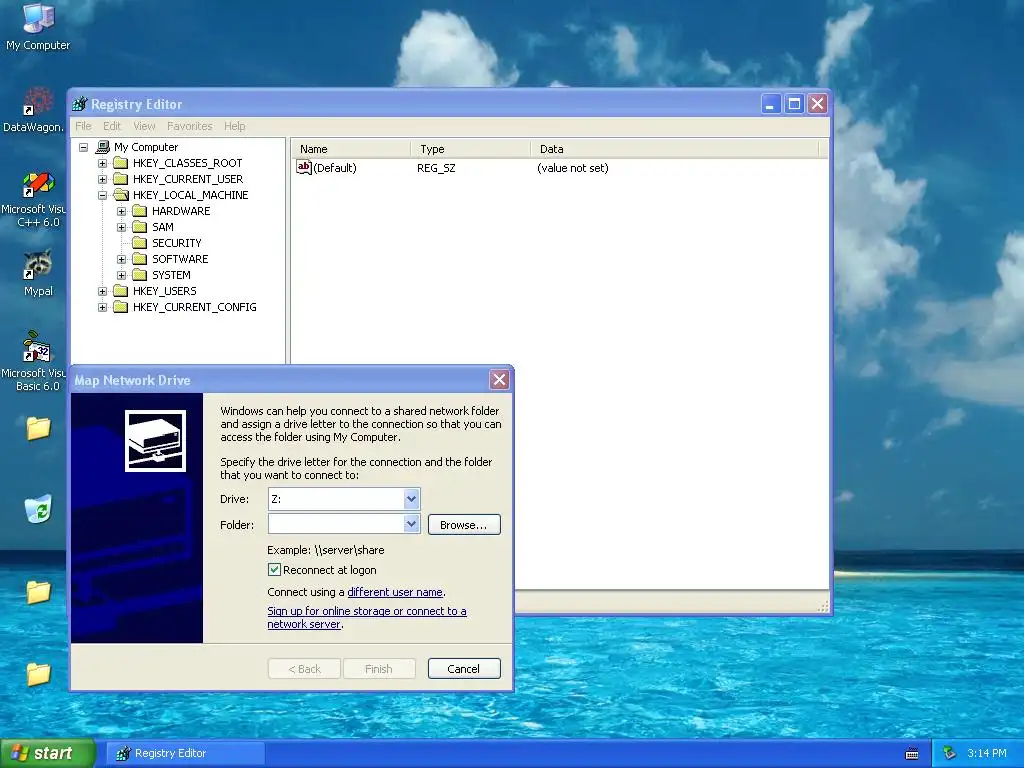The width and height of the screenshot is (1024, 768).
Task: Select the SYSTEM key label
Action: [x=171, y=275]
